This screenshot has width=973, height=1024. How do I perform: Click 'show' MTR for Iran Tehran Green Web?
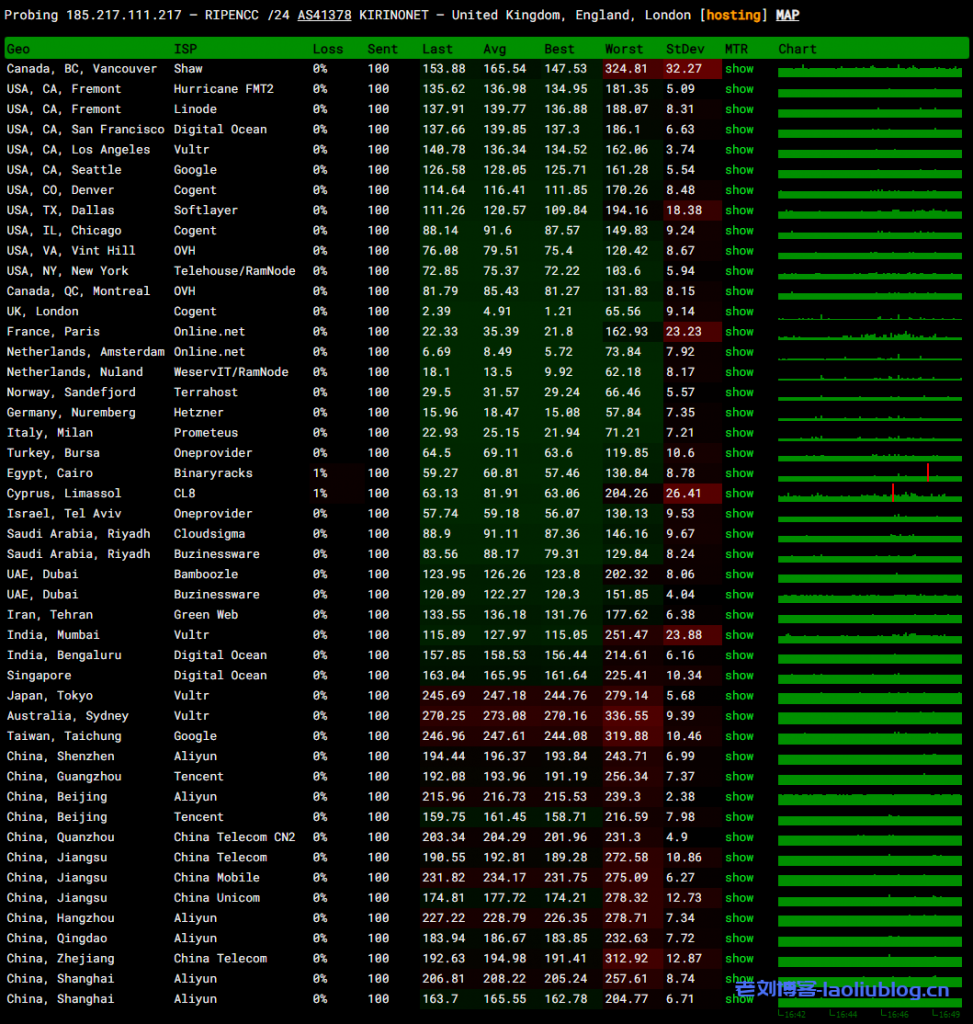[739, 615]
